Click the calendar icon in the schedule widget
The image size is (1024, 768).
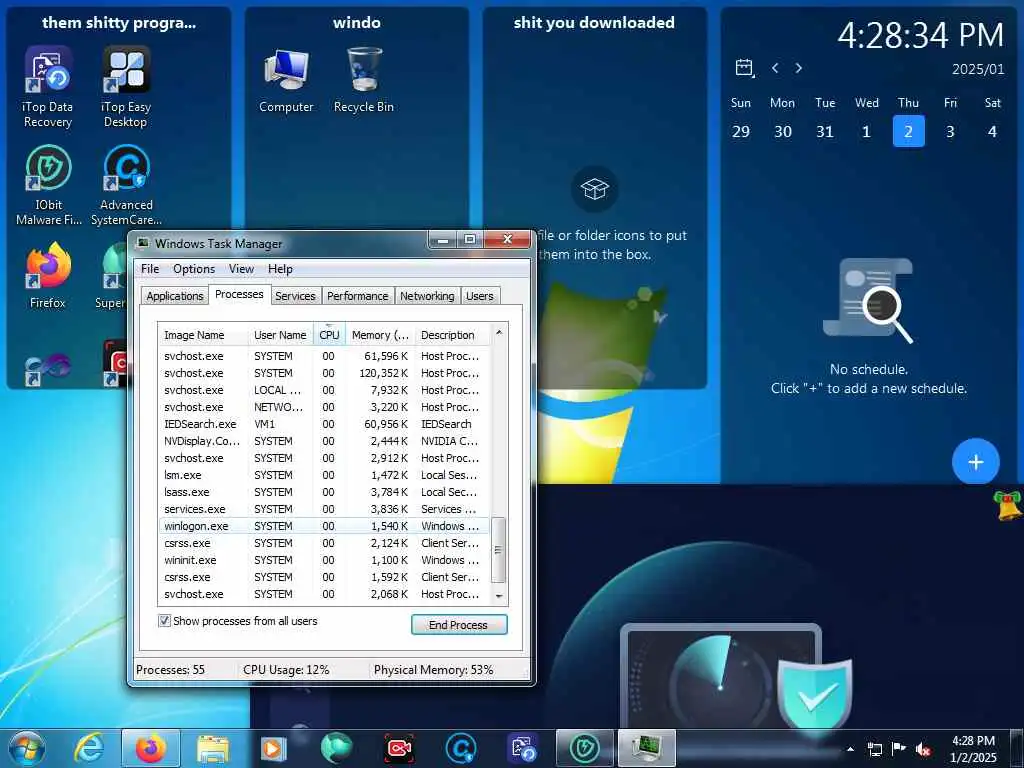tap(744, 68)
